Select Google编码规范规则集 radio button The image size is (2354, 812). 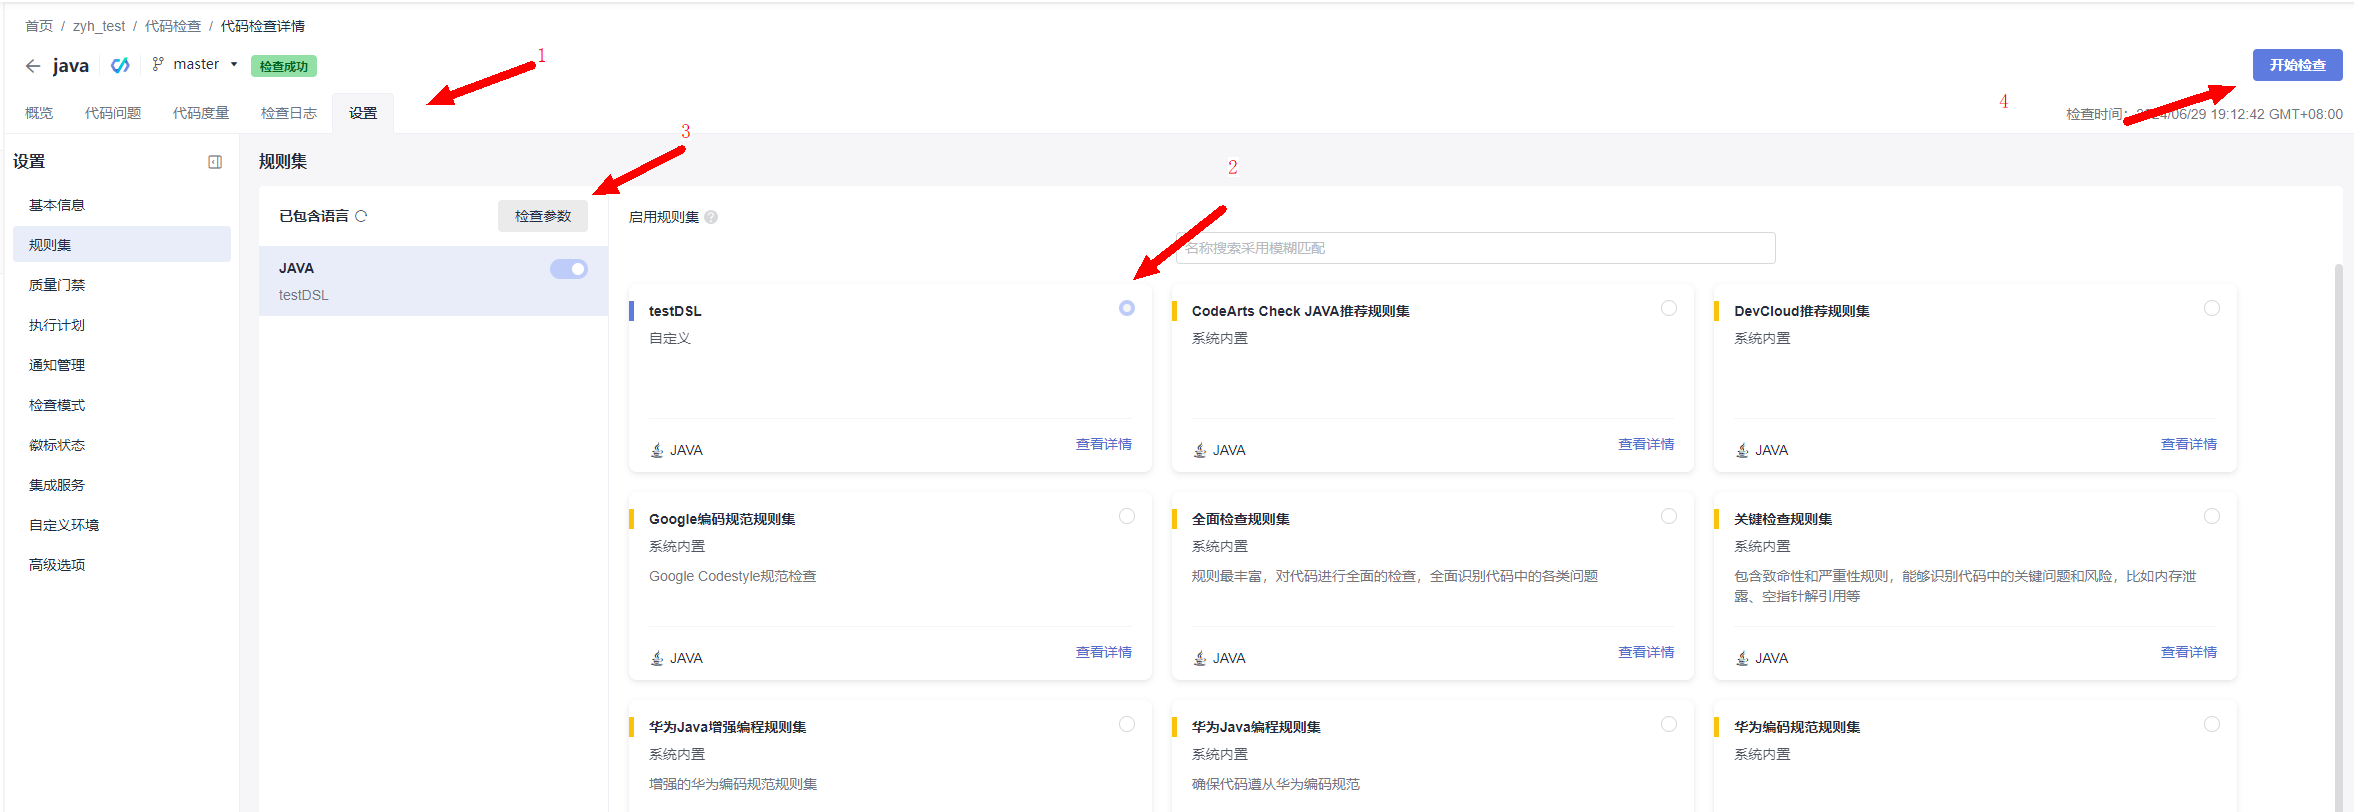pyautogui.click(x=1127, y=516)
